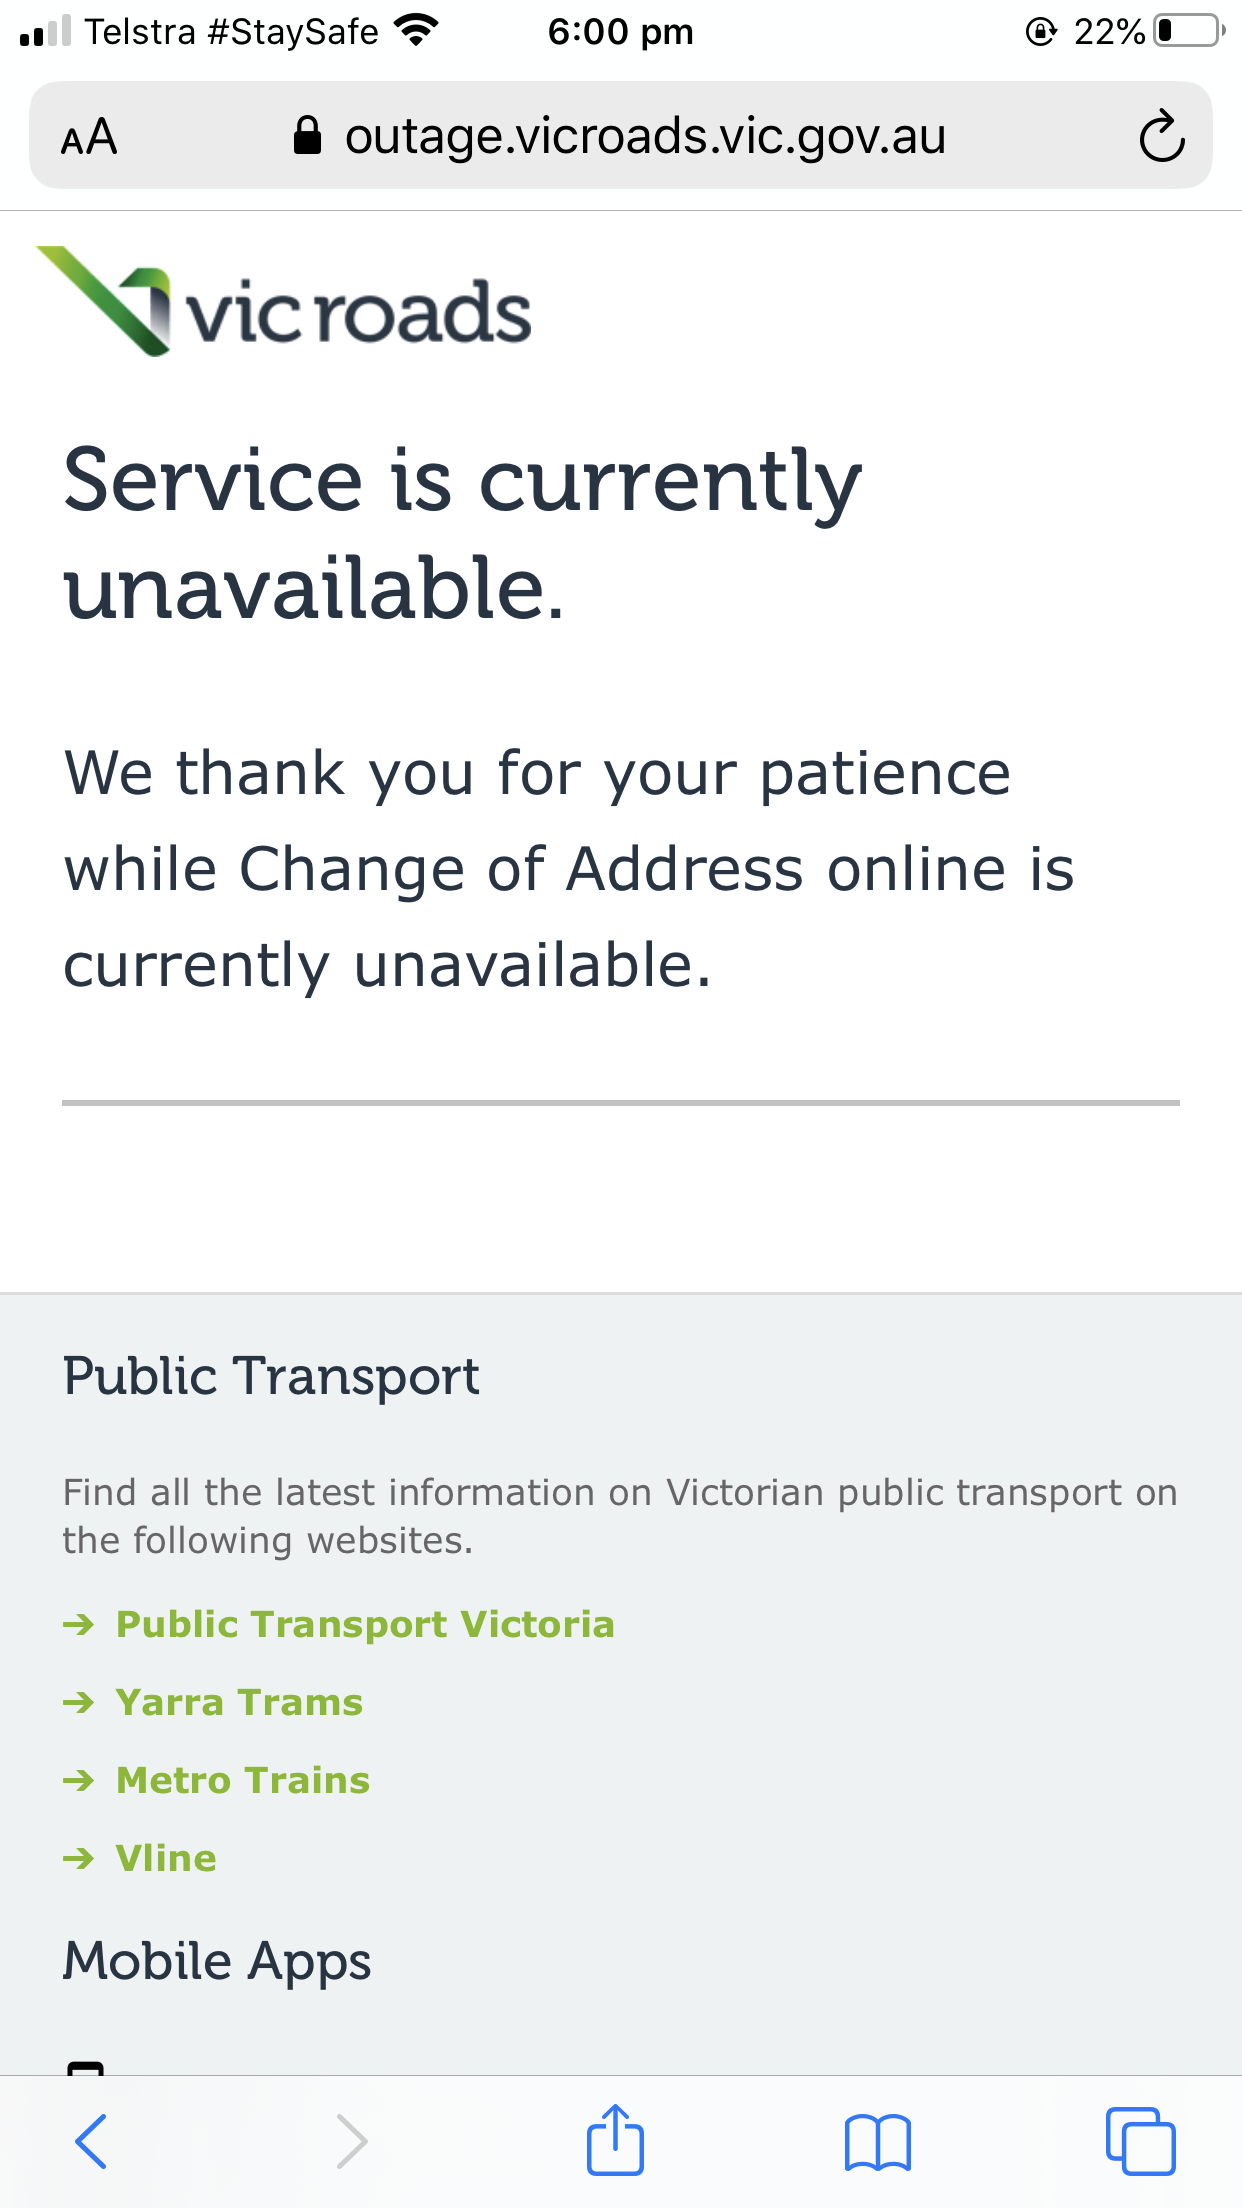Tap the battery indicator in status bar
Image resolution: width=1242 pixels, height=2208 pixels.
[x=1188, y=31]
